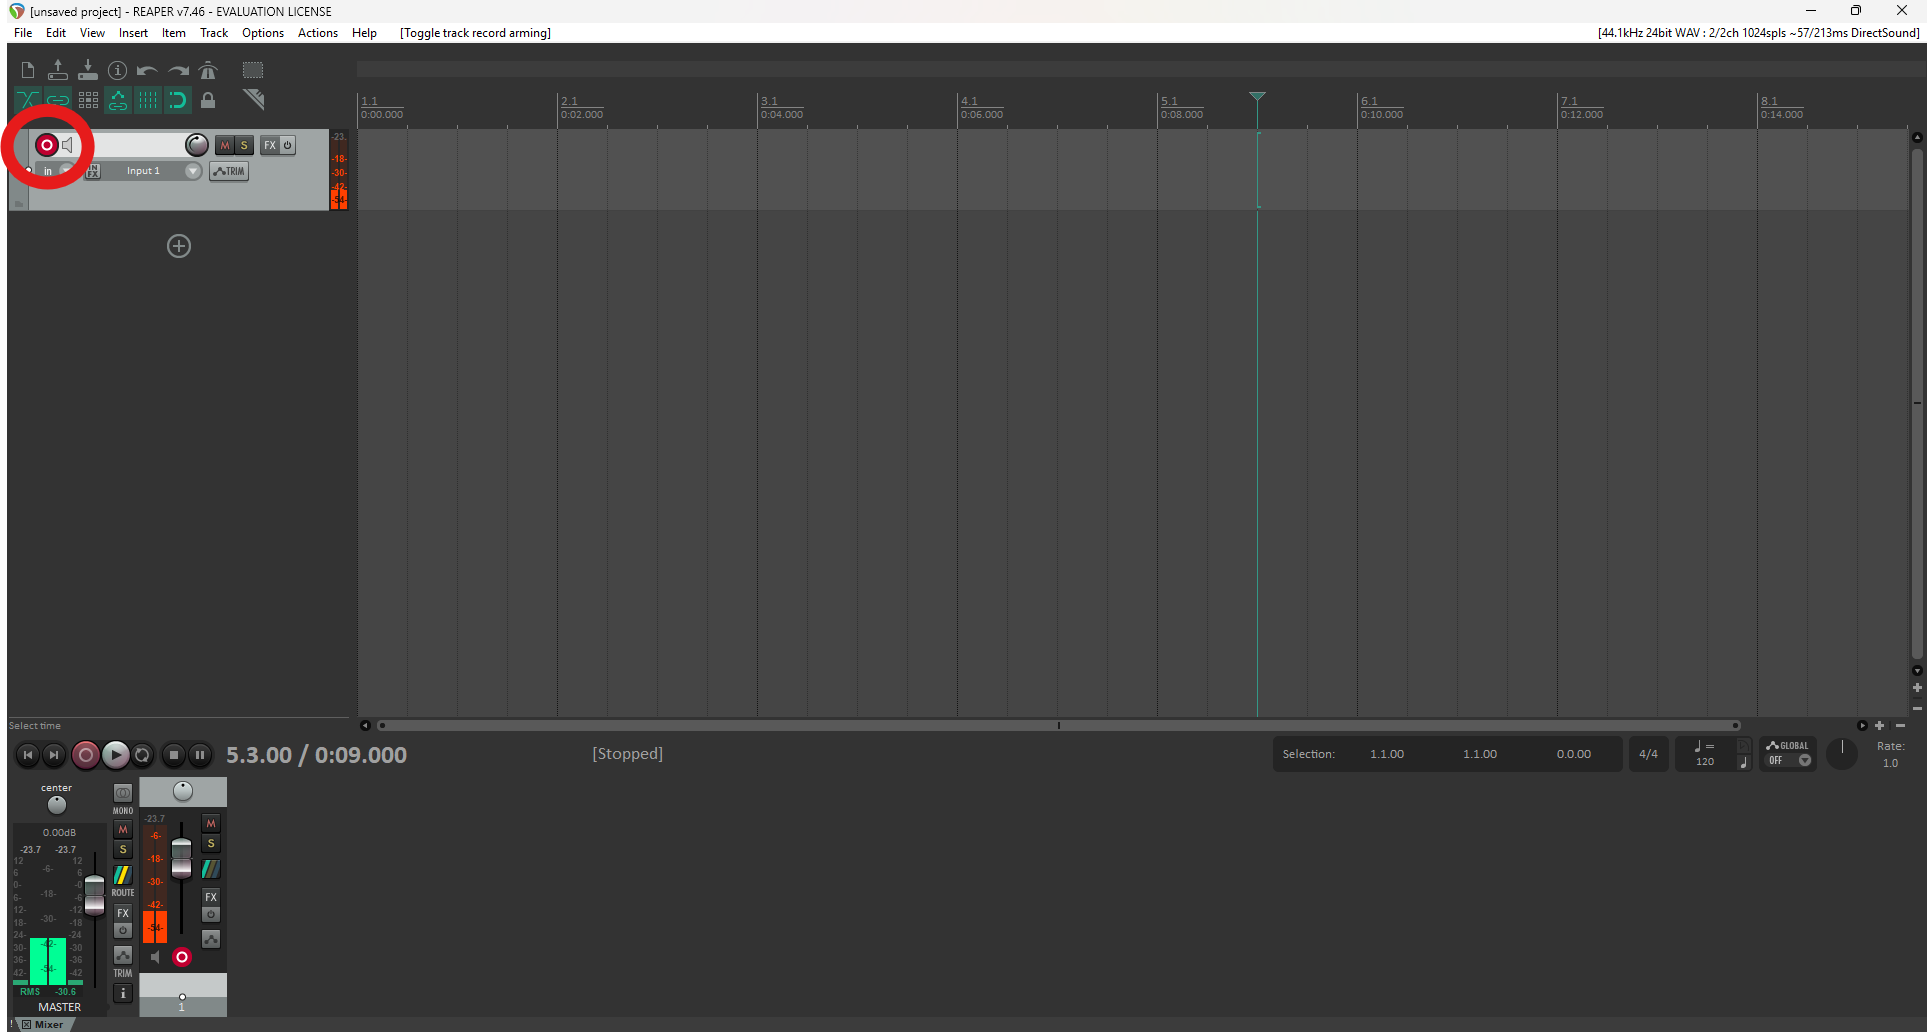Open the Insert menu
The height and width of the screenshot is (1032, 1927).
point(133,33)
